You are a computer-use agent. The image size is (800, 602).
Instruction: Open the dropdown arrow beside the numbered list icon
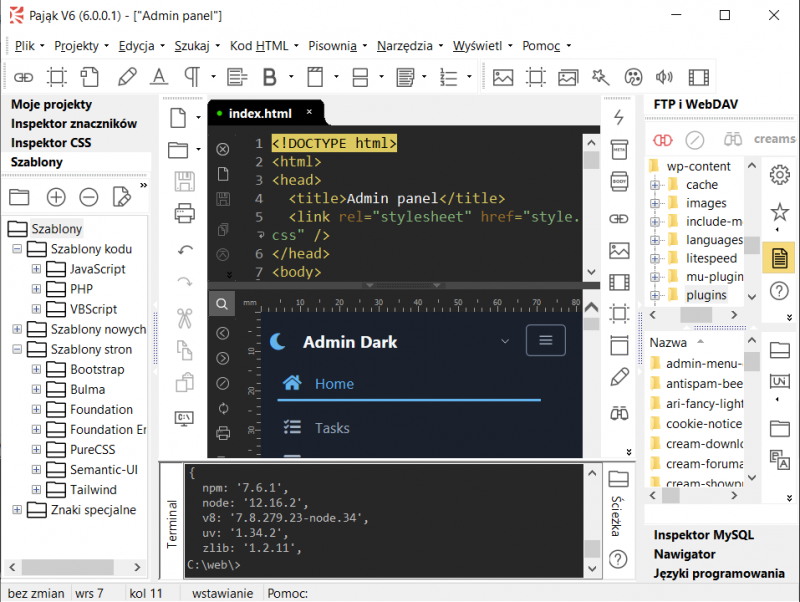469,77
